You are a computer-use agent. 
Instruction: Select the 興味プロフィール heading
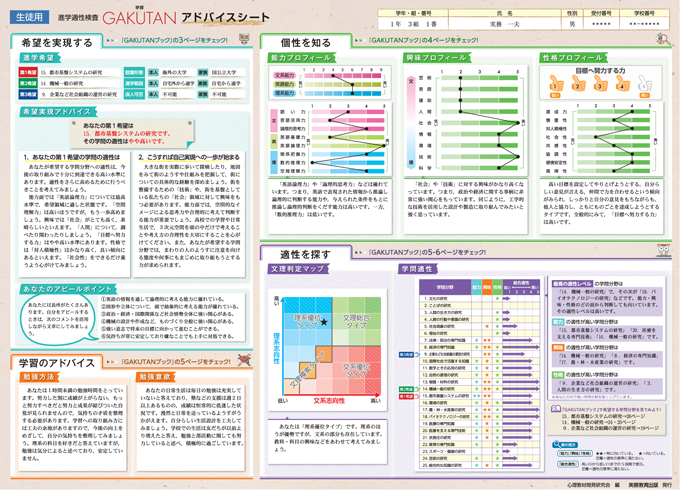click(436, 58)
